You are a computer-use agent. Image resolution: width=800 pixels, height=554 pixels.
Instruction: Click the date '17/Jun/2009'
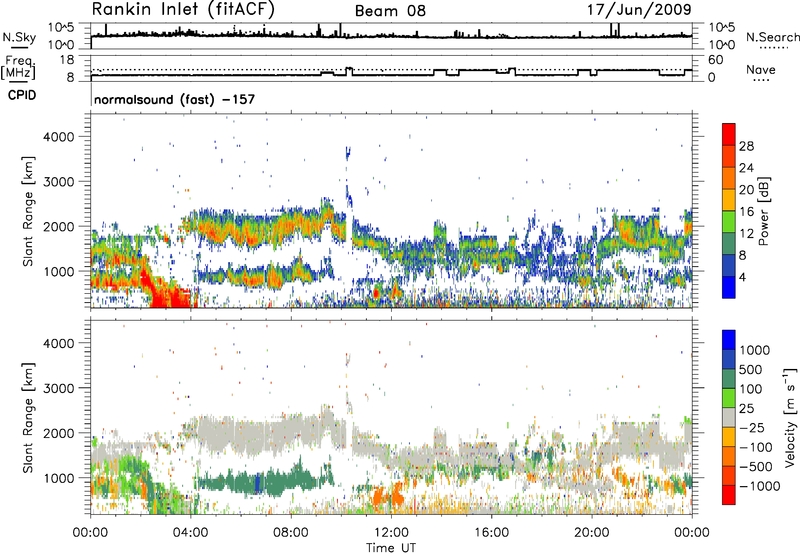coord(639,10)
